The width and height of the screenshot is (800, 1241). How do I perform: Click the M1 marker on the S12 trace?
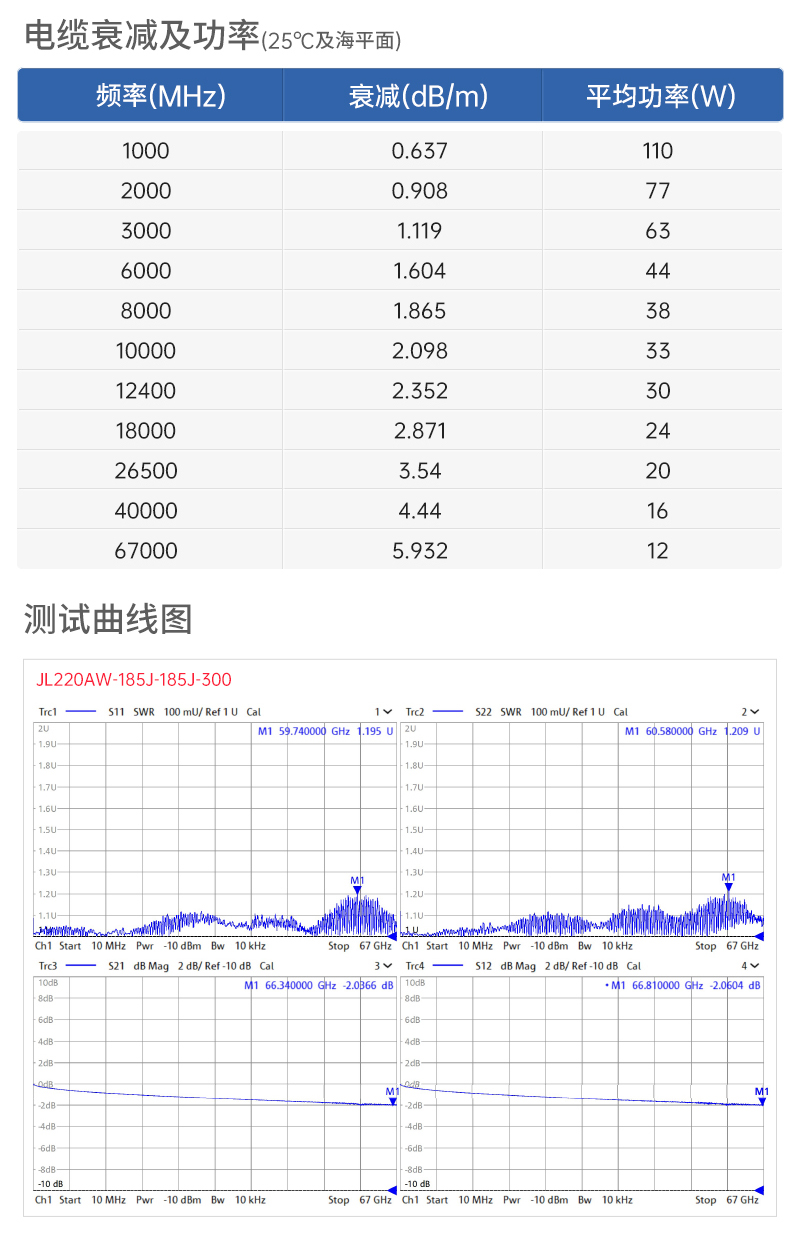click(762, 1101)
